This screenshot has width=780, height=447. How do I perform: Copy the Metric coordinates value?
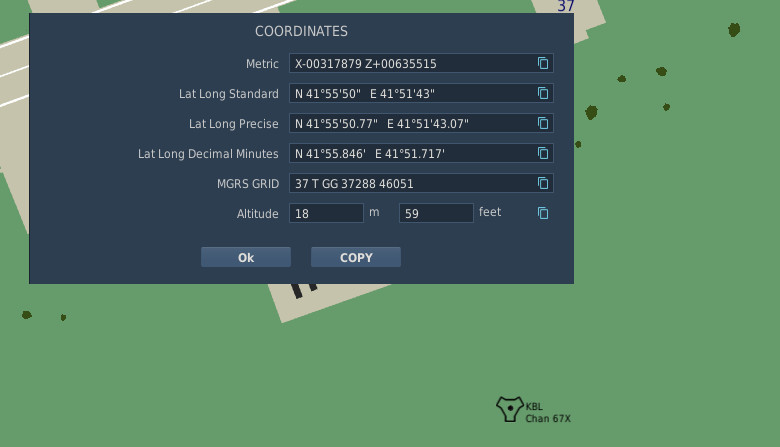coord(543,64)
